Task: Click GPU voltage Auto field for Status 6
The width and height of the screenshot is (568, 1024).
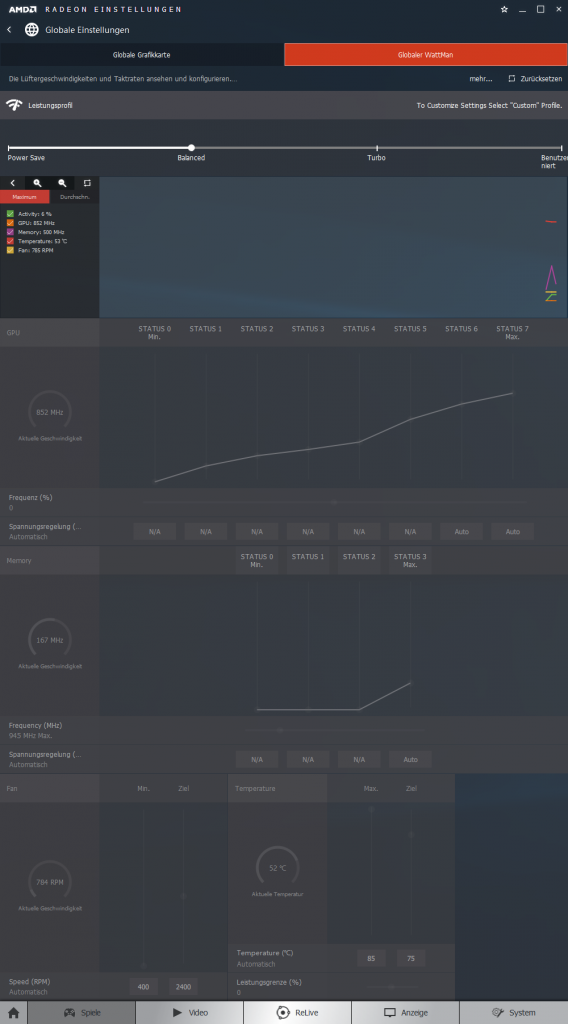Action: pyautogui.click(x=462, y=532)
